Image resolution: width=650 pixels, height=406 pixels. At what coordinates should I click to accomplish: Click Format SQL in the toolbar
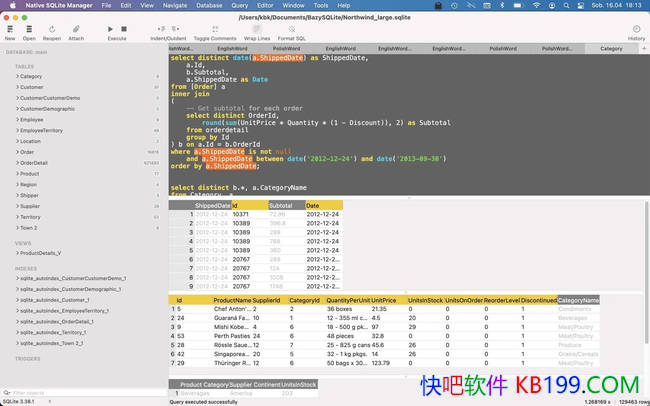pos(293,30)
